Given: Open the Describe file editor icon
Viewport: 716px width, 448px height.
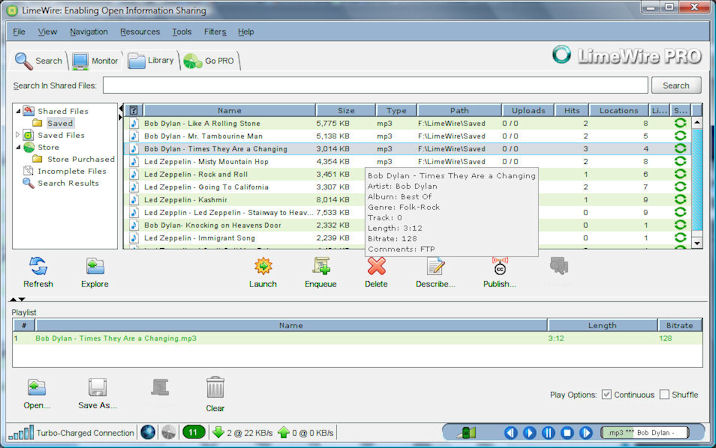Looking at the screenshot, I should (x=435, y=266).
